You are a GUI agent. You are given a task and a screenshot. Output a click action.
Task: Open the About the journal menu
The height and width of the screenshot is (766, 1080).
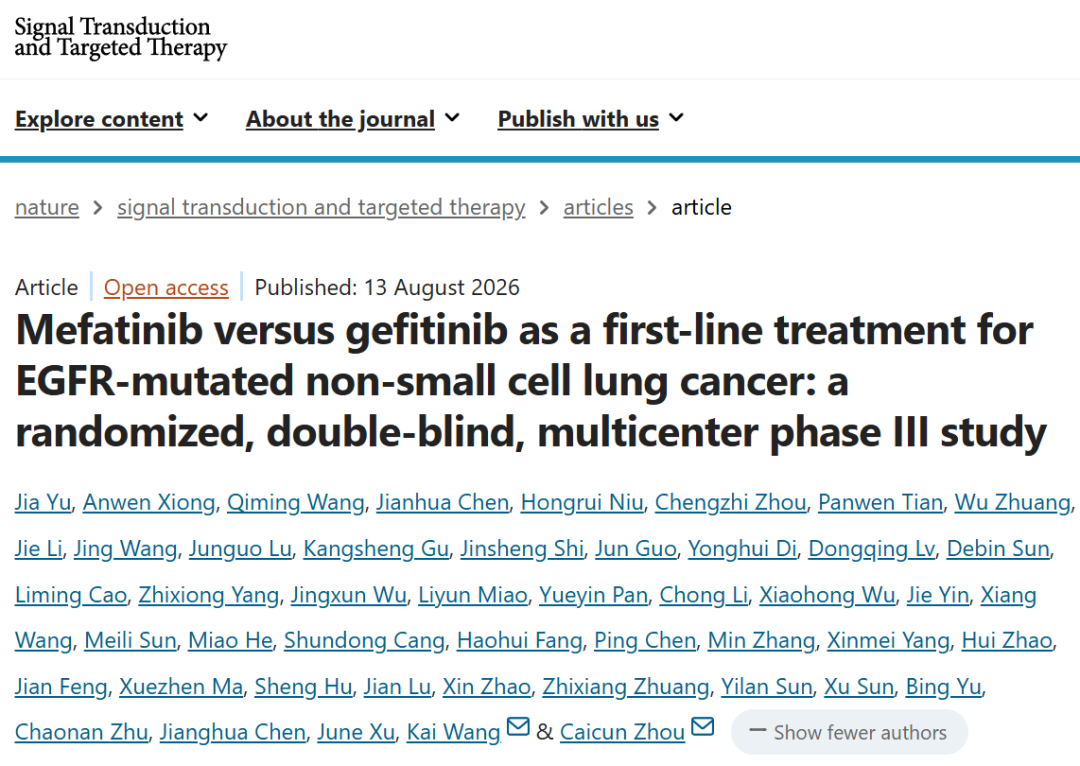coord(353,119)
